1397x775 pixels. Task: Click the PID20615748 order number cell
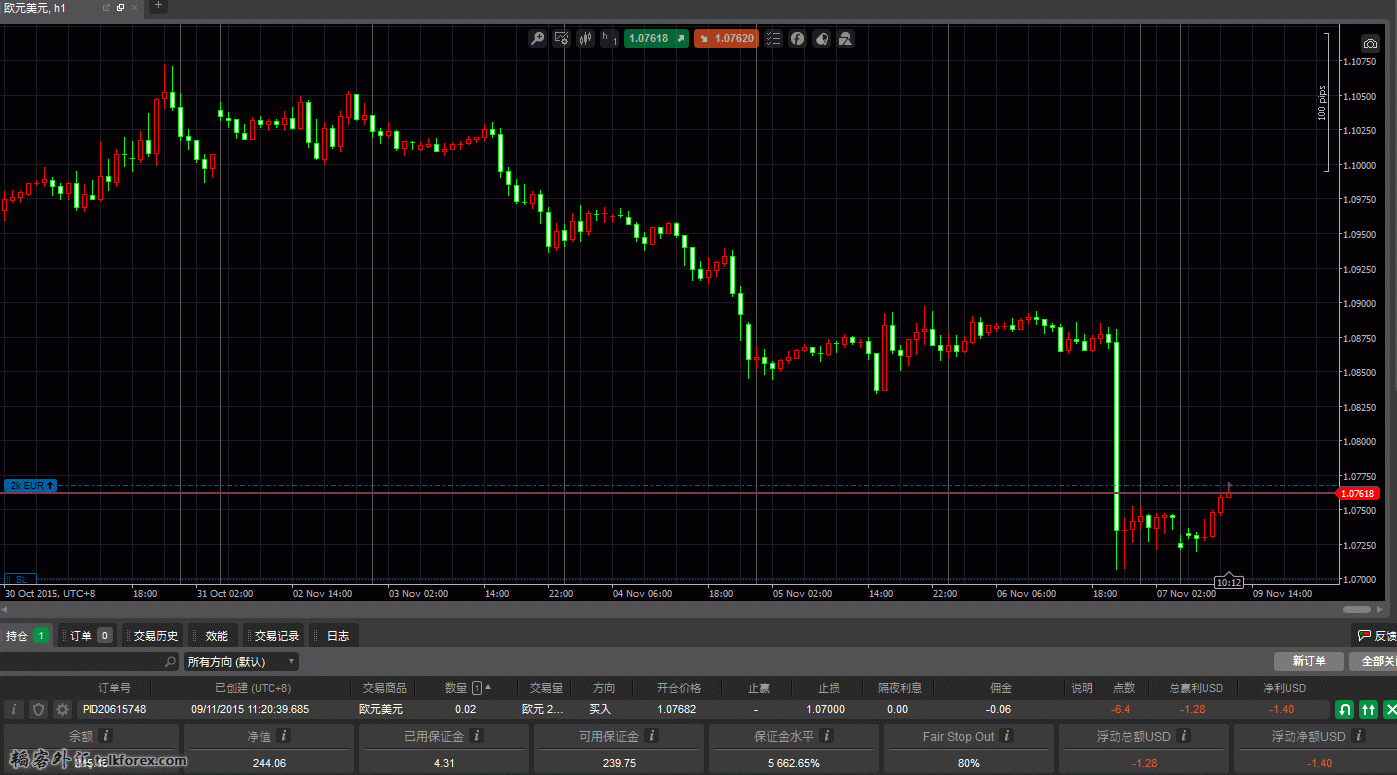(114, 709)
